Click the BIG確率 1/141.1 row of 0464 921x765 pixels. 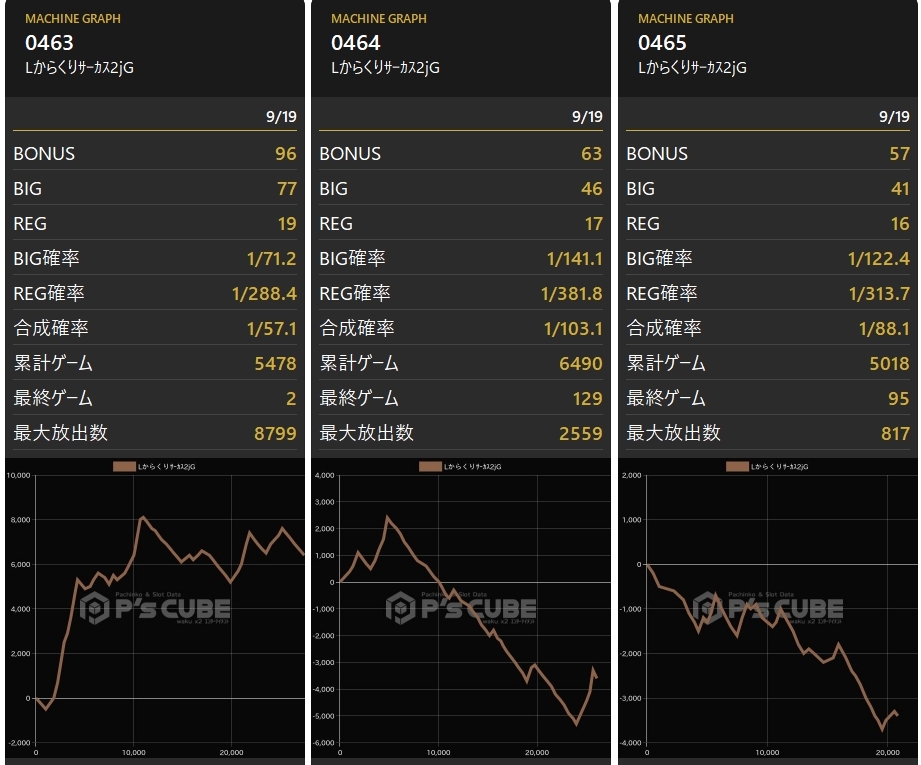[461, 258]
